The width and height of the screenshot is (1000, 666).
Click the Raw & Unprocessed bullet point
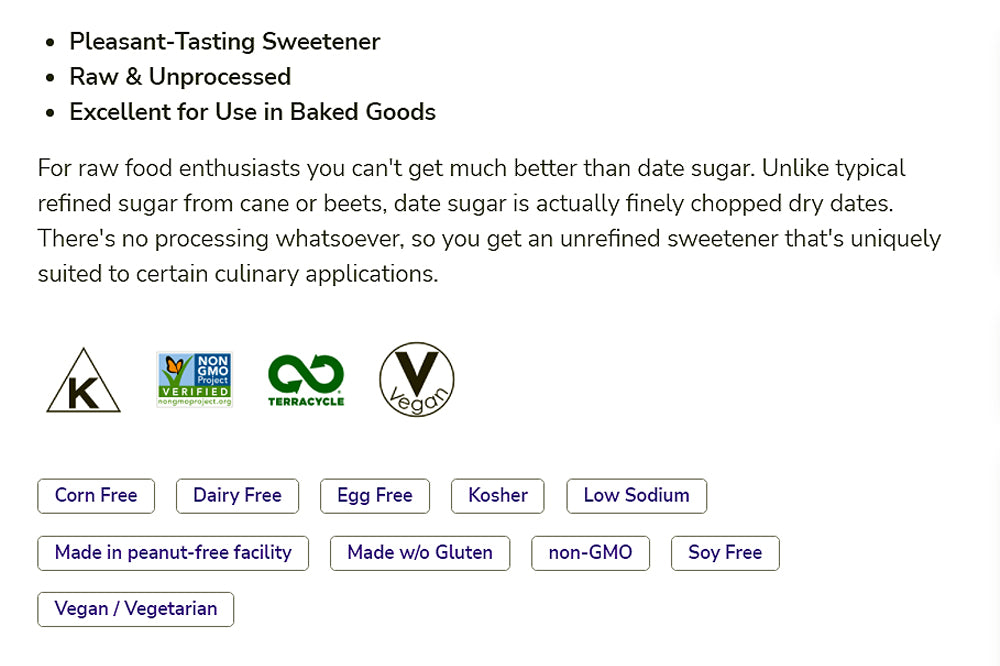click(180, 77)
